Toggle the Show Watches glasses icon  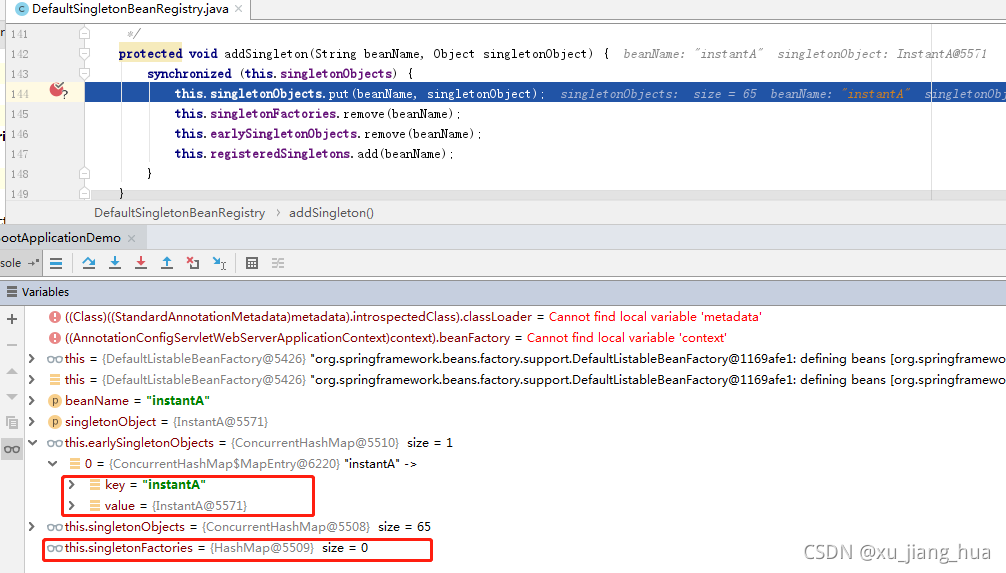point(12,449)
